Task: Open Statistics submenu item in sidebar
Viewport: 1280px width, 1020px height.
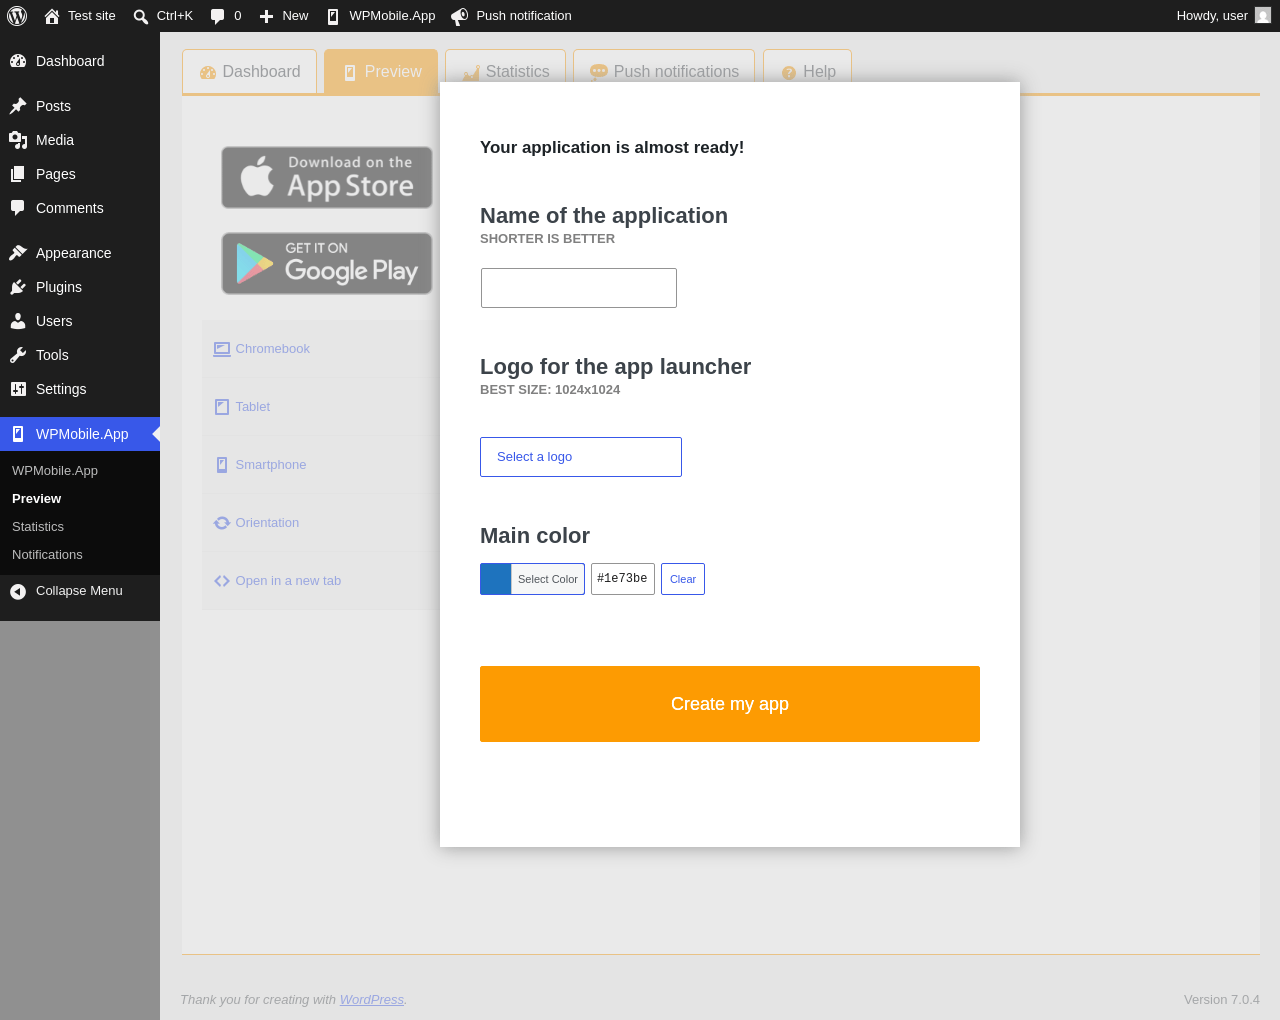Action: pyautogui.click(x=38, y=527)
